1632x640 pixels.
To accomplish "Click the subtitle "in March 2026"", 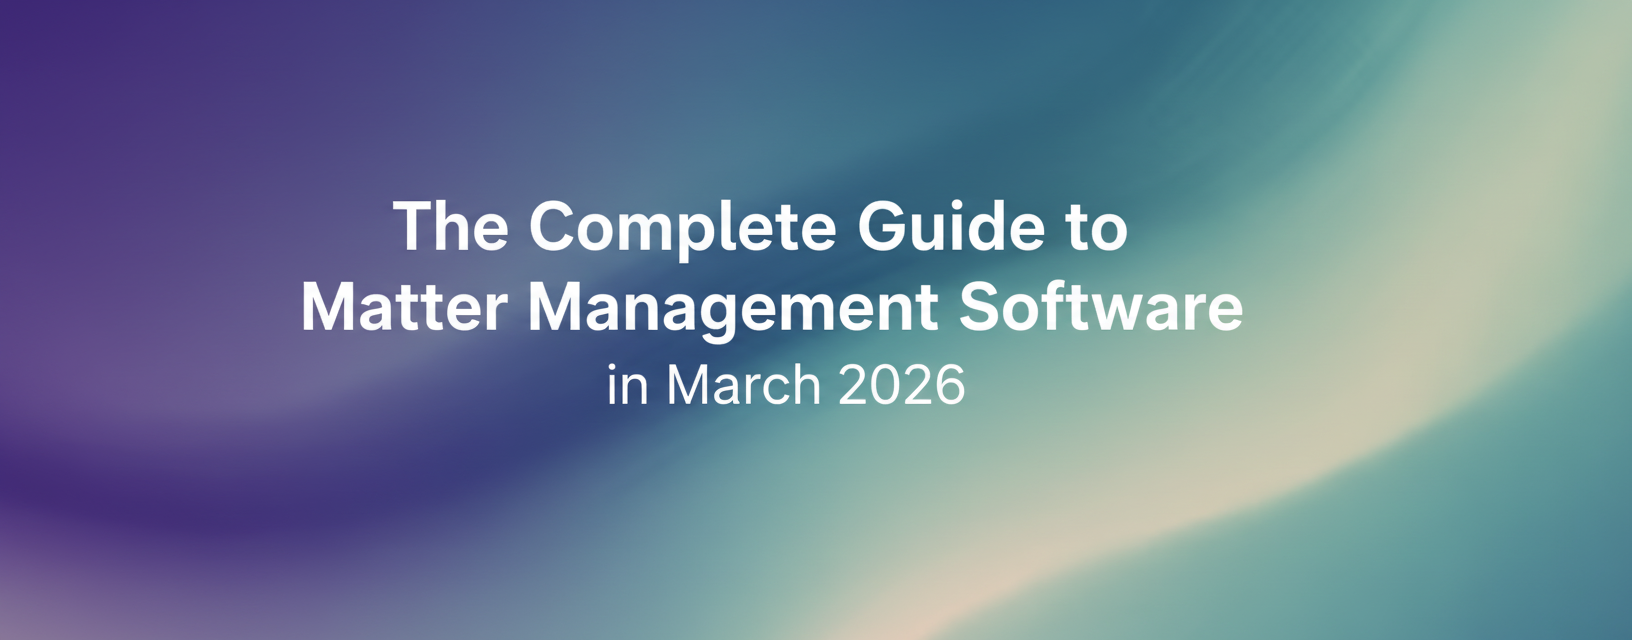I will 786,385.
